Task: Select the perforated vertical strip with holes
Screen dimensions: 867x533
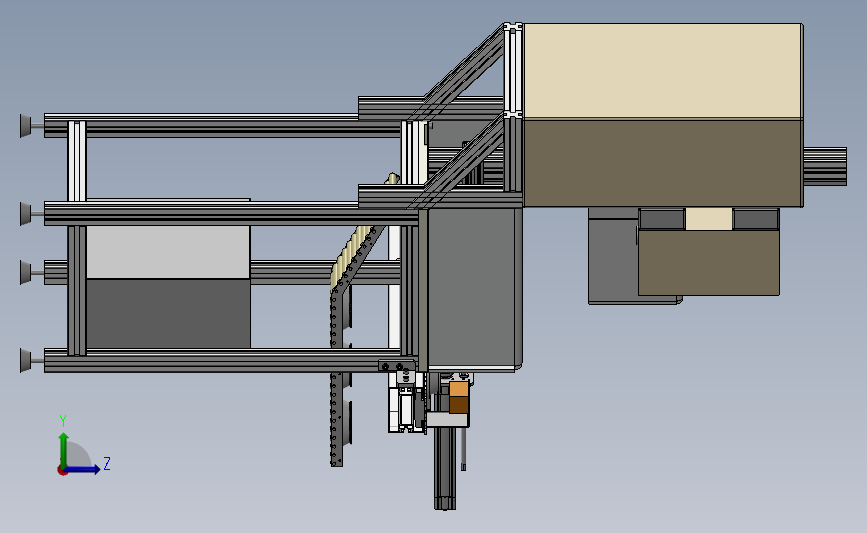Action: click(336, 376)
